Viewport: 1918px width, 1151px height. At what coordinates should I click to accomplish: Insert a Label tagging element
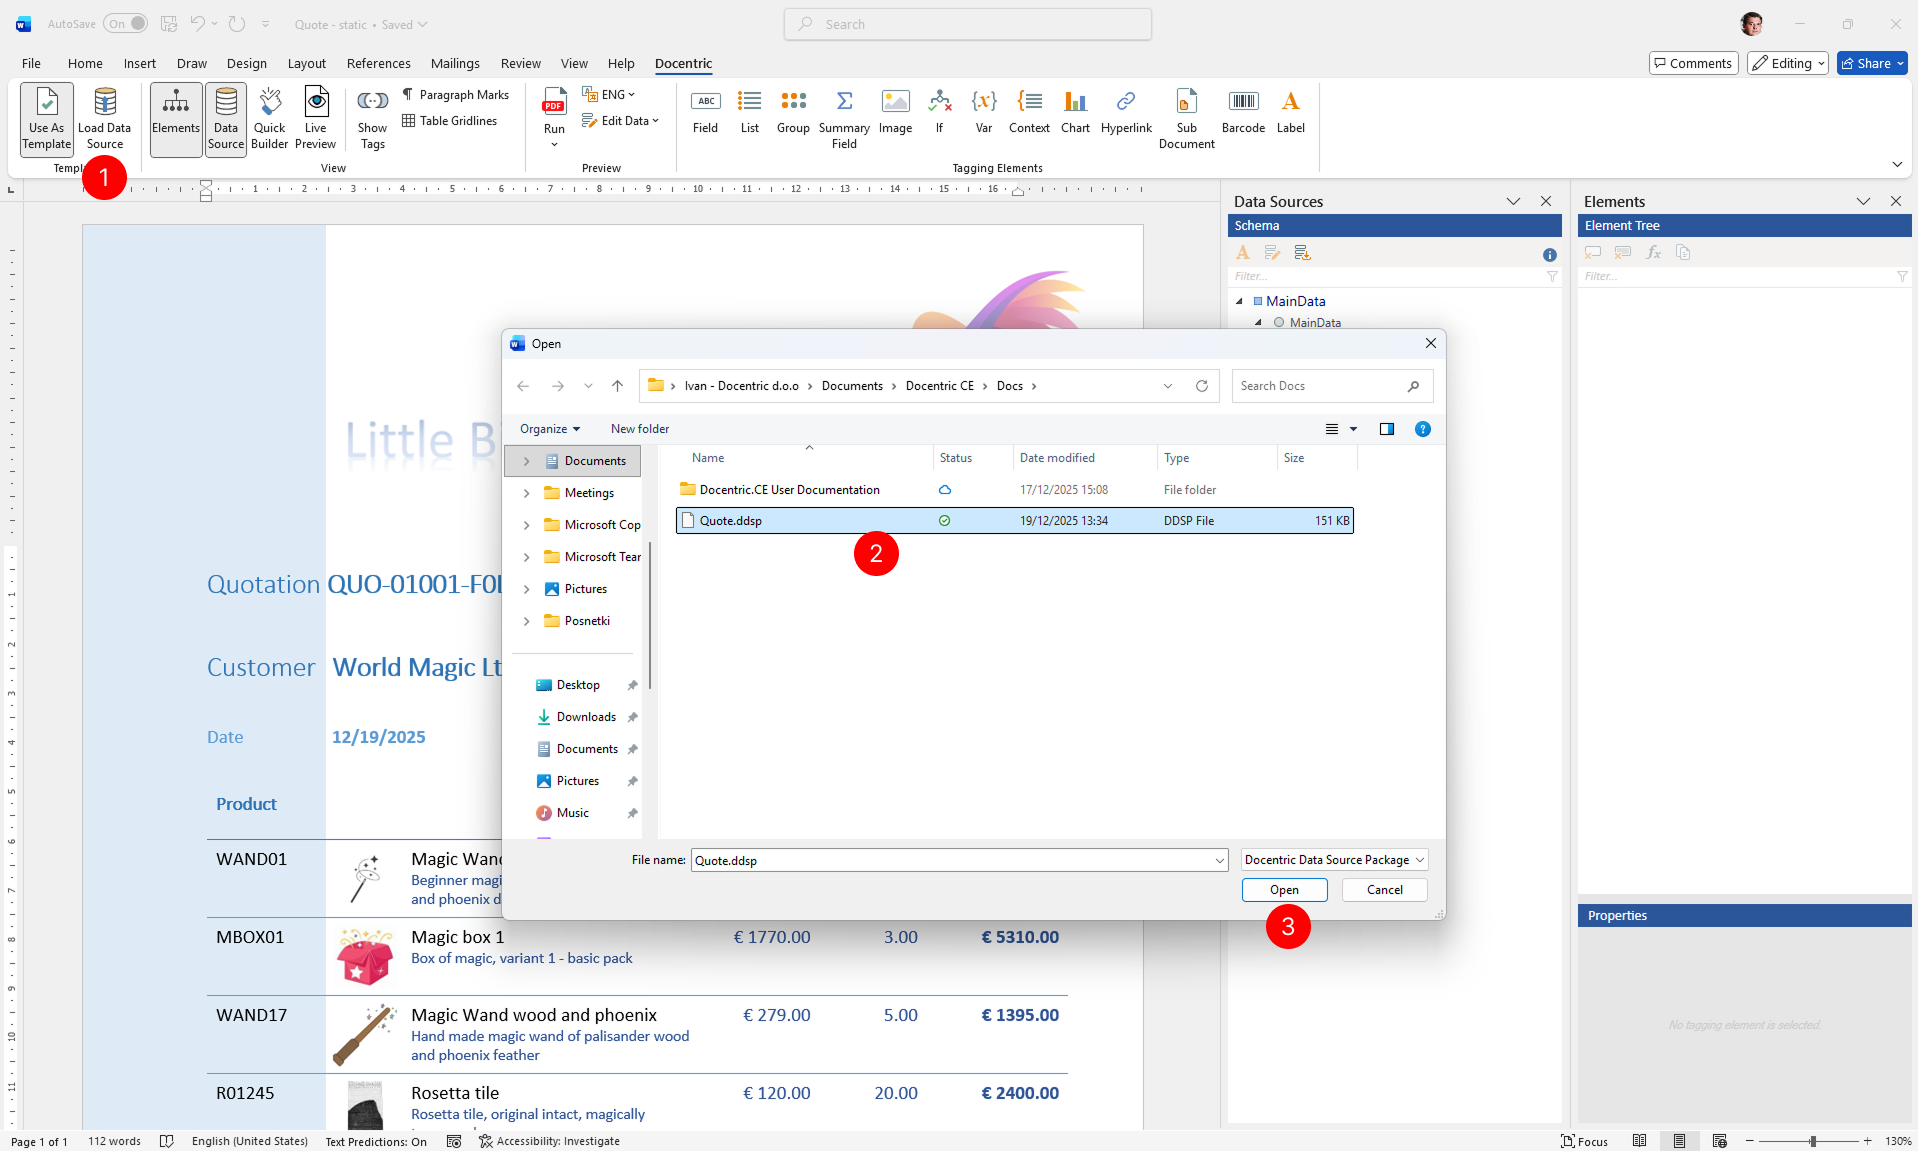coord(1290,111)
